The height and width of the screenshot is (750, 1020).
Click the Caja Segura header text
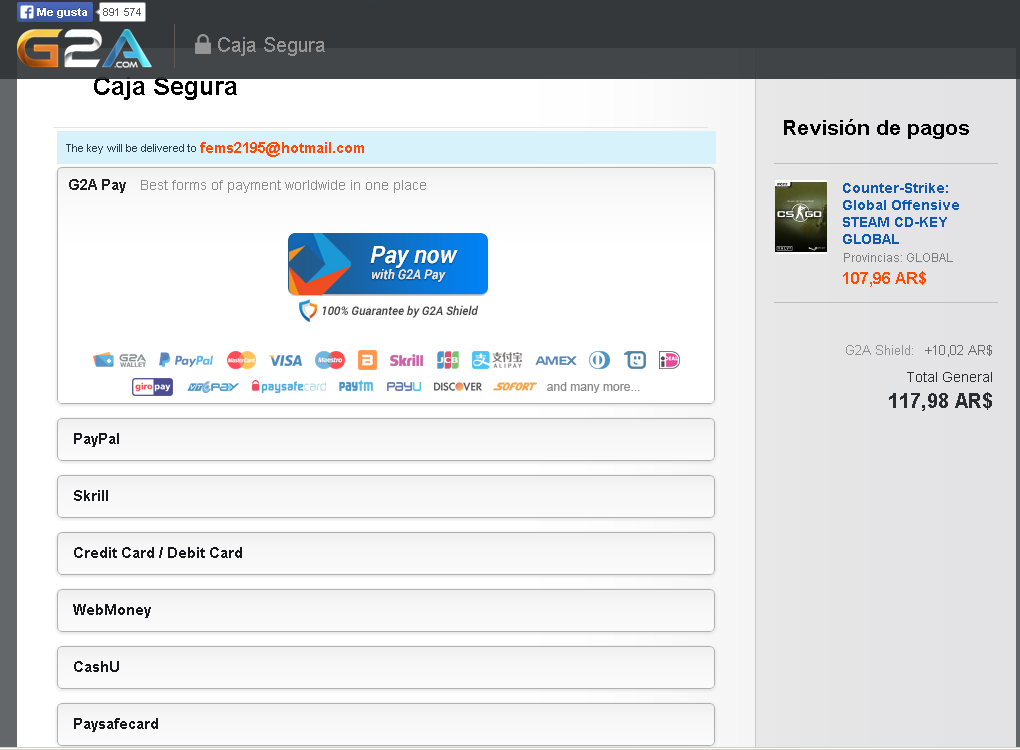[x=271, y=45]
